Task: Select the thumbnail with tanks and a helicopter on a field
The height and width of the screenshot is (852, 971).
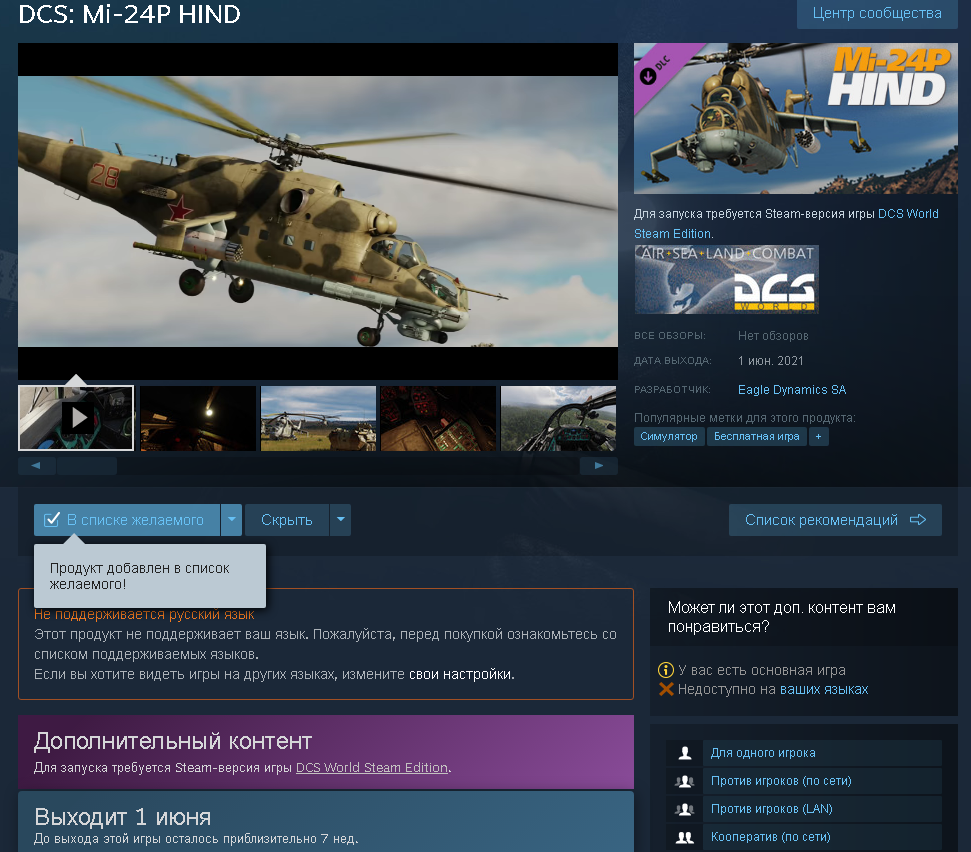Action: (318, 418)
